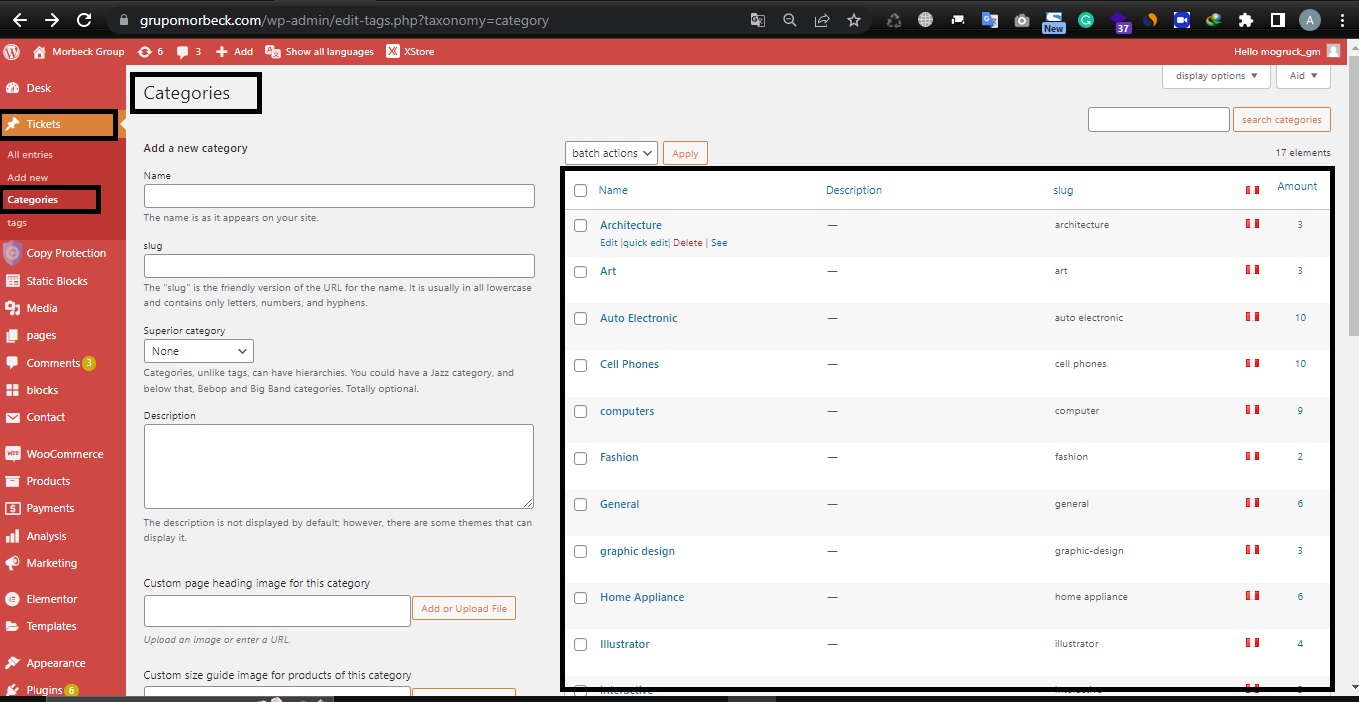Viewport: 1359px width, 702px height.
Task: Open the puzzle-piece Extensions icon
Action: click(x=1245, y=19)
